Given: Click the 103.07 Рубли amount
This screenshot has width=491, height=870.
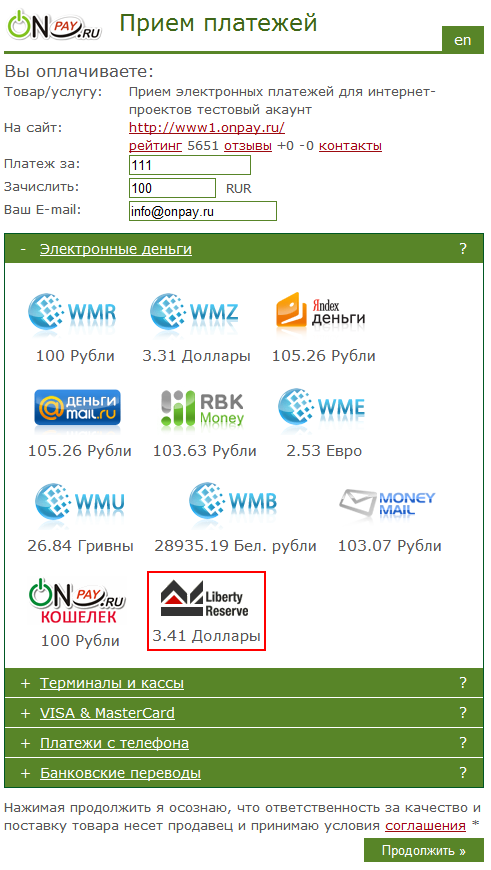Looking at the screenshot, I should (x=389, y=546).
